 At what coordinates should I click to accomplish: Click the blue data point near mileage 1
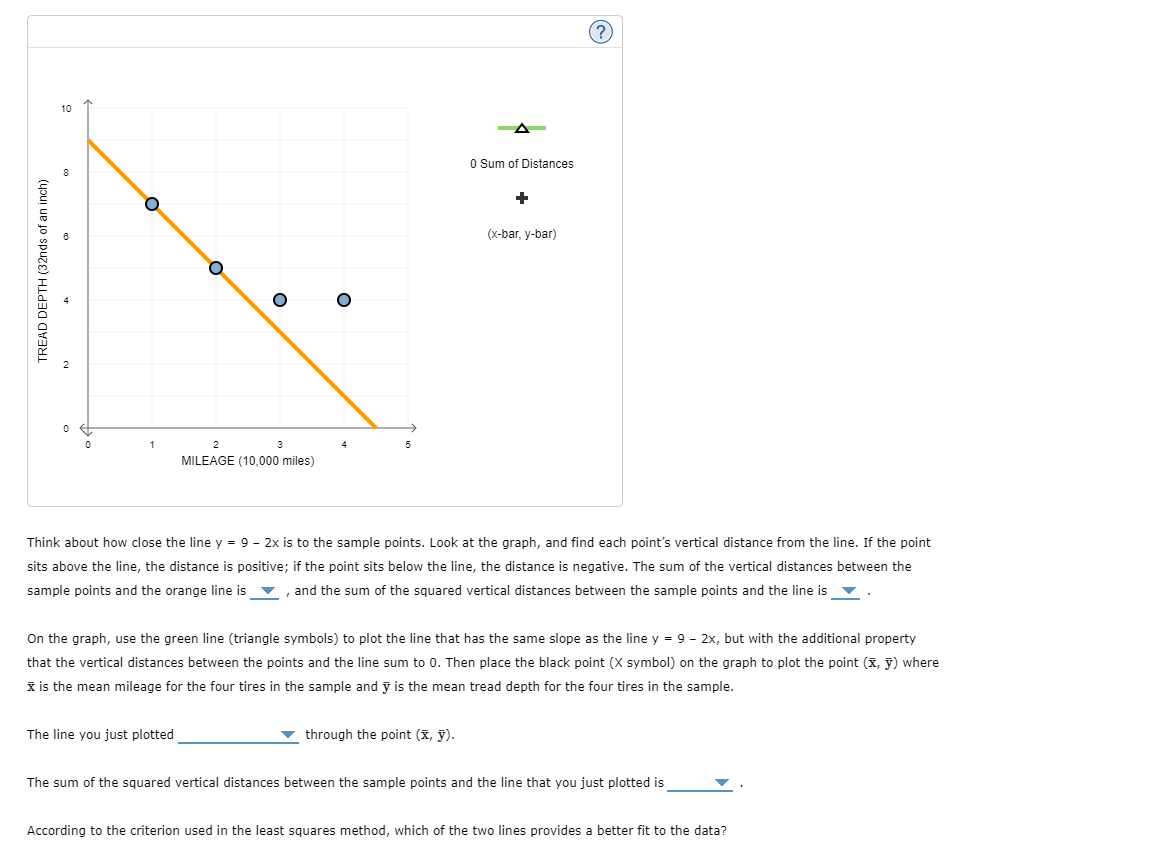click(152, 203)
